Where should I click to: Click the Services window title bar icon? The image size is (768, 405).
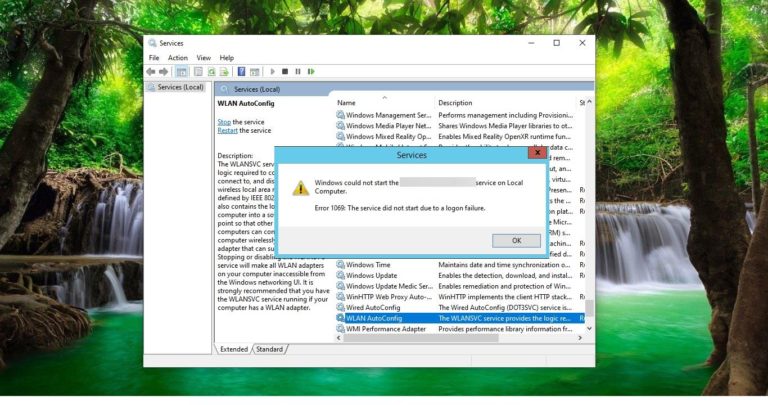click(152, 43)
